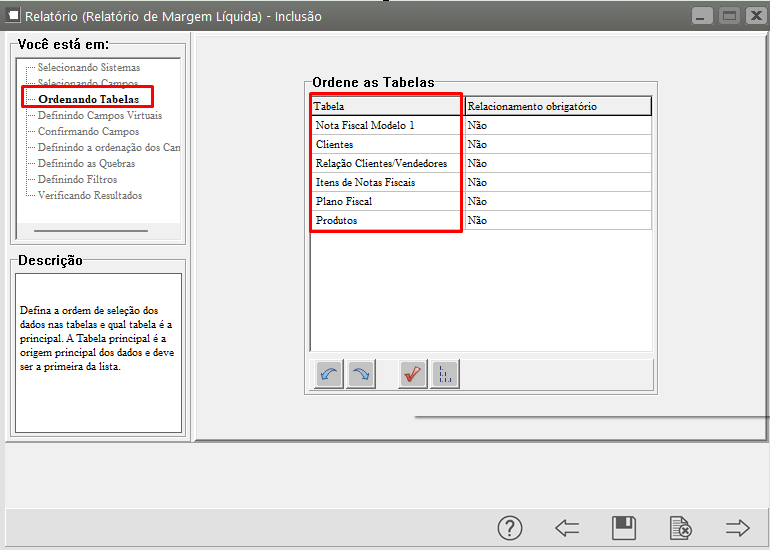The width and height of the screenshot is (770, 550).
Task: Click the red checkmark button
Action: tap(412, 375)
